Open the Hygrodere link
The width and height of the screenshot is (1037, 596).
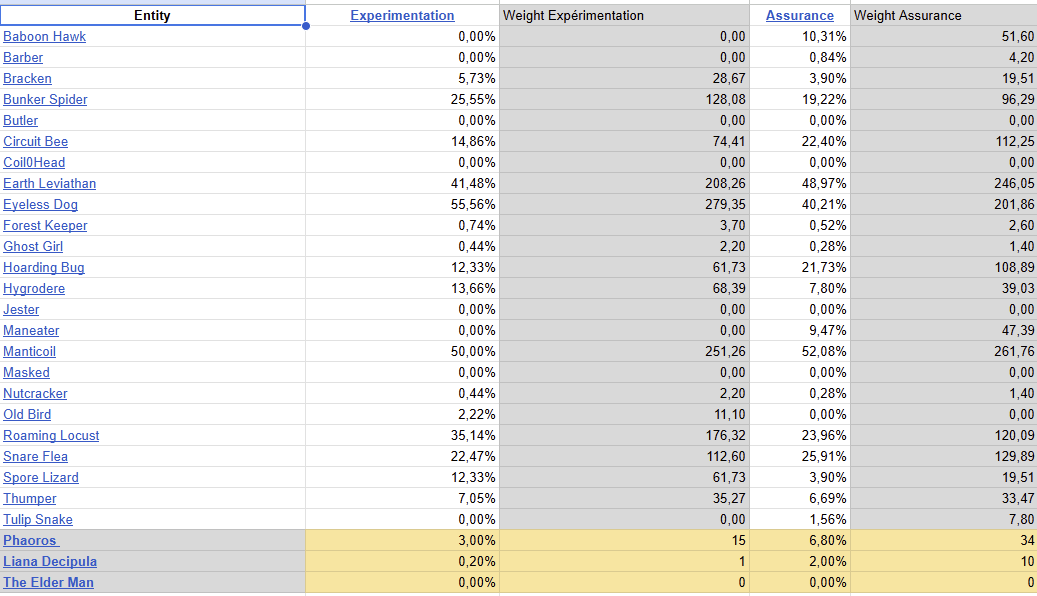pyautogui.click(x=34, y=288)
